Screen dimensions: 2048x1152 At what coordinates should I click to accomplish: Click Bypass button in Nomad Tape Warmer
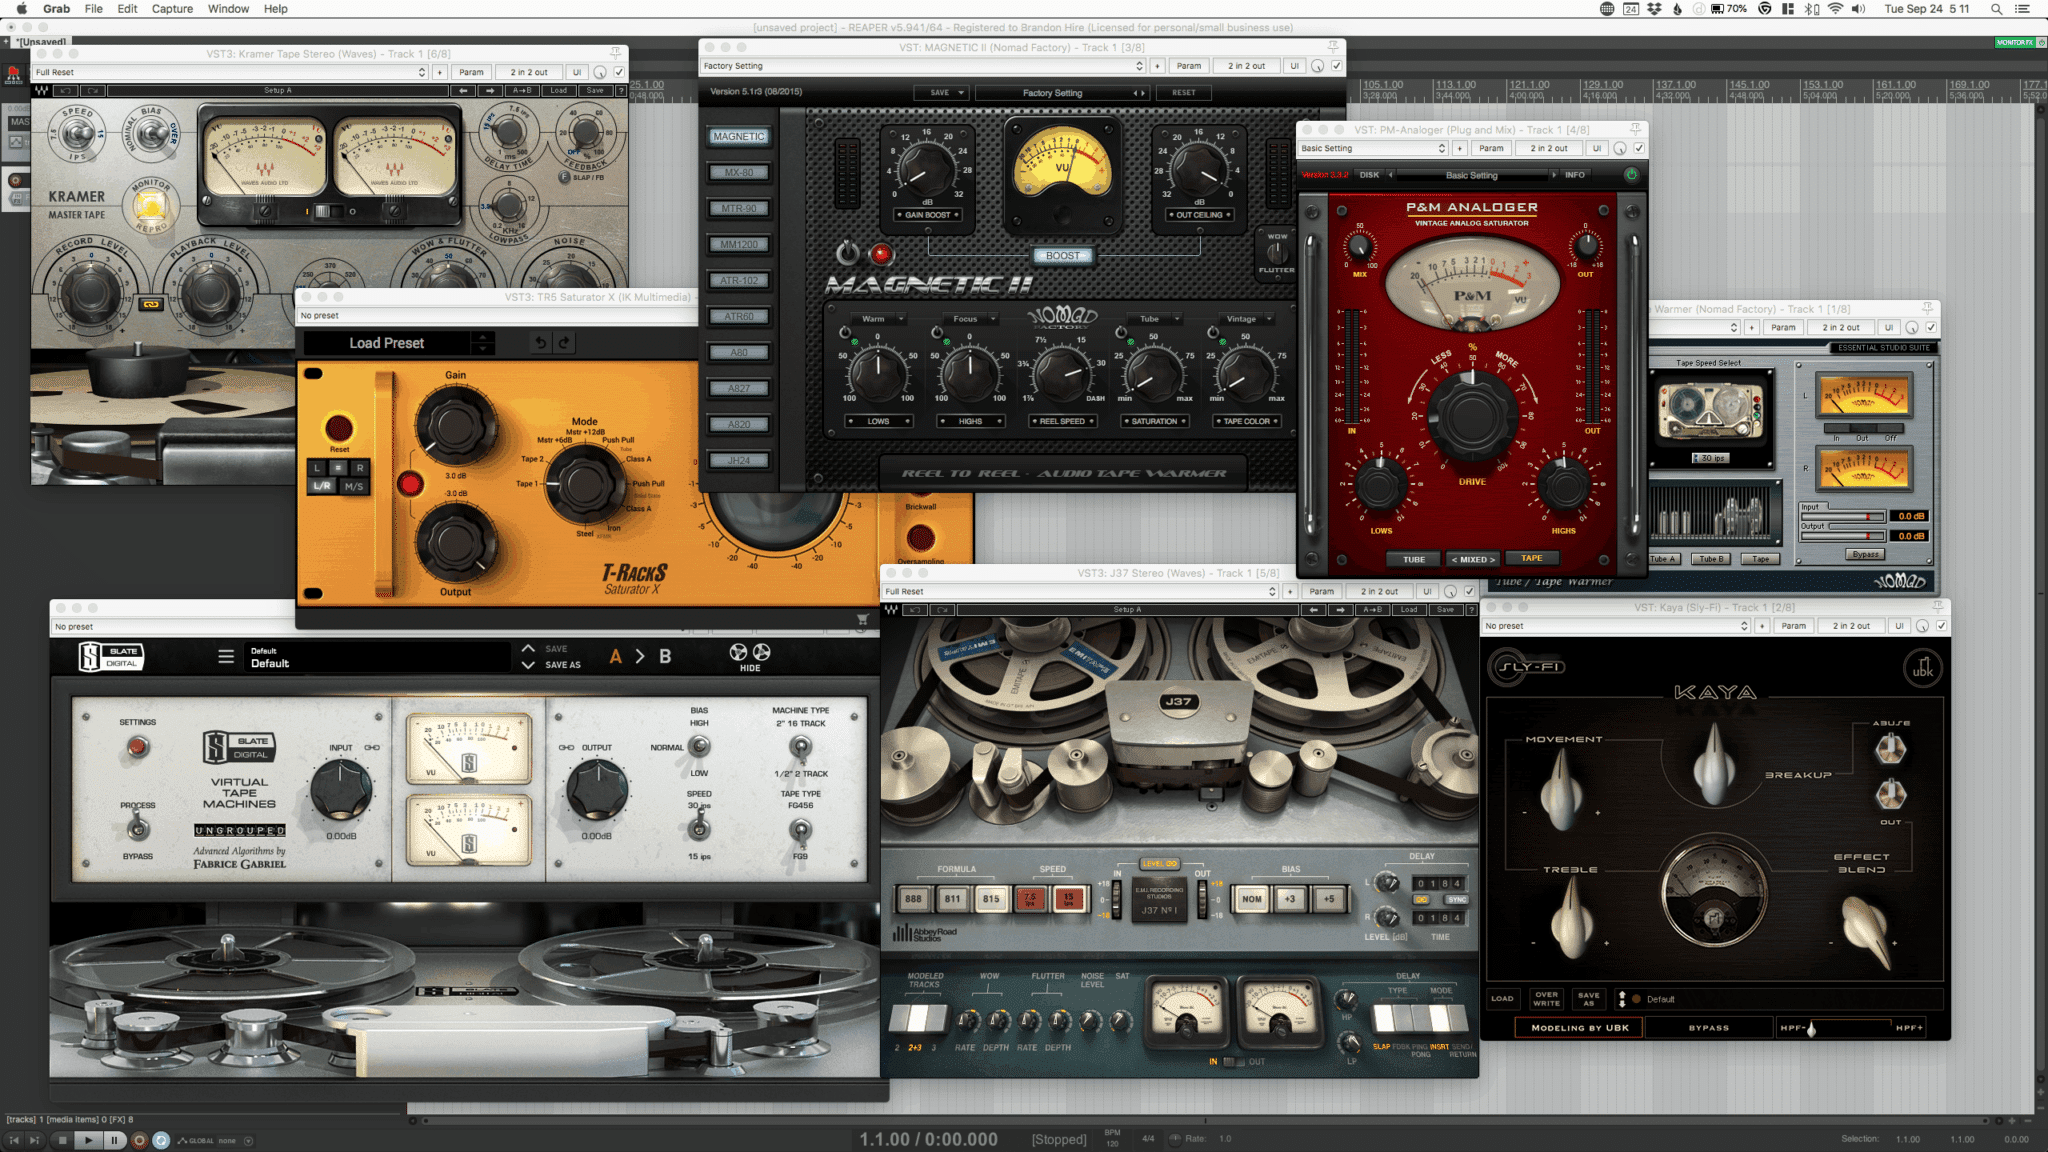point(1865,554)
